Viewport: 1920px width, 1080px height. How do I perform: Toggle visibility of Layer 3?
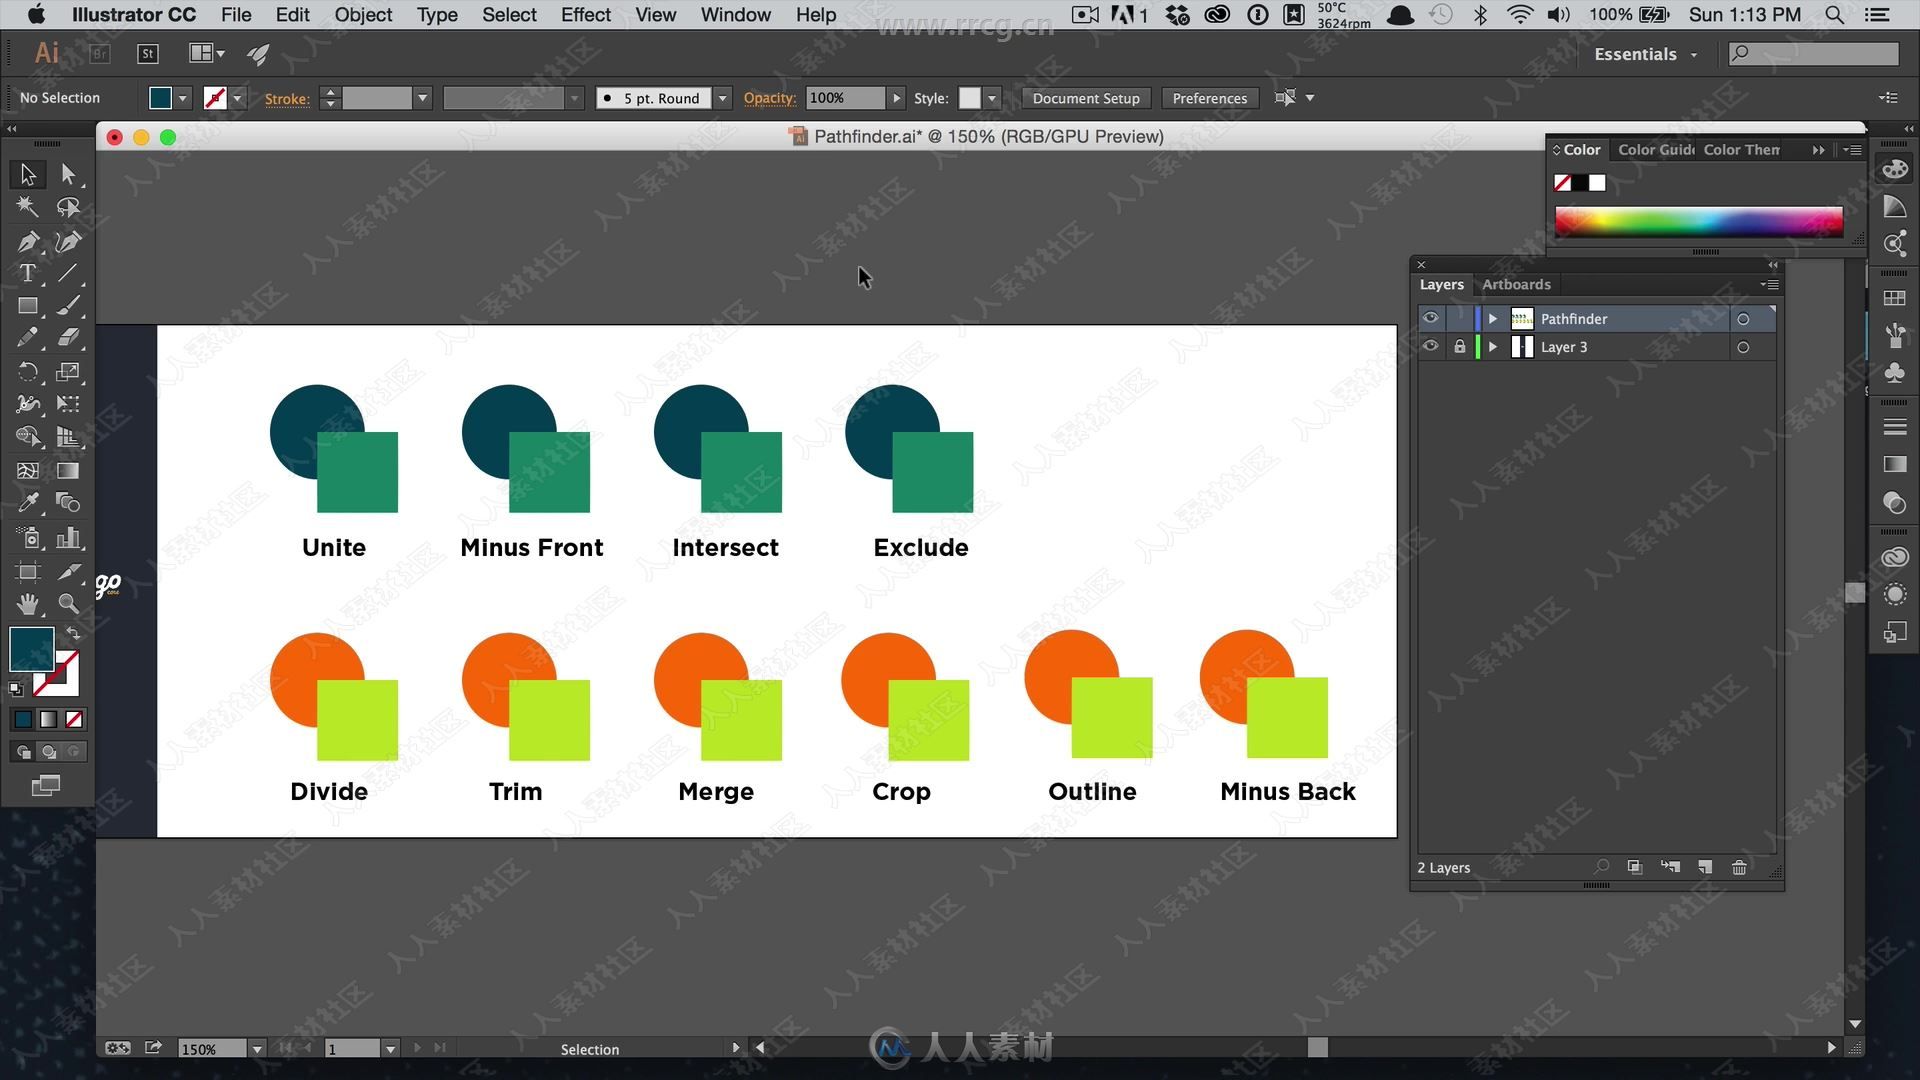click(x=1431, y=345)
